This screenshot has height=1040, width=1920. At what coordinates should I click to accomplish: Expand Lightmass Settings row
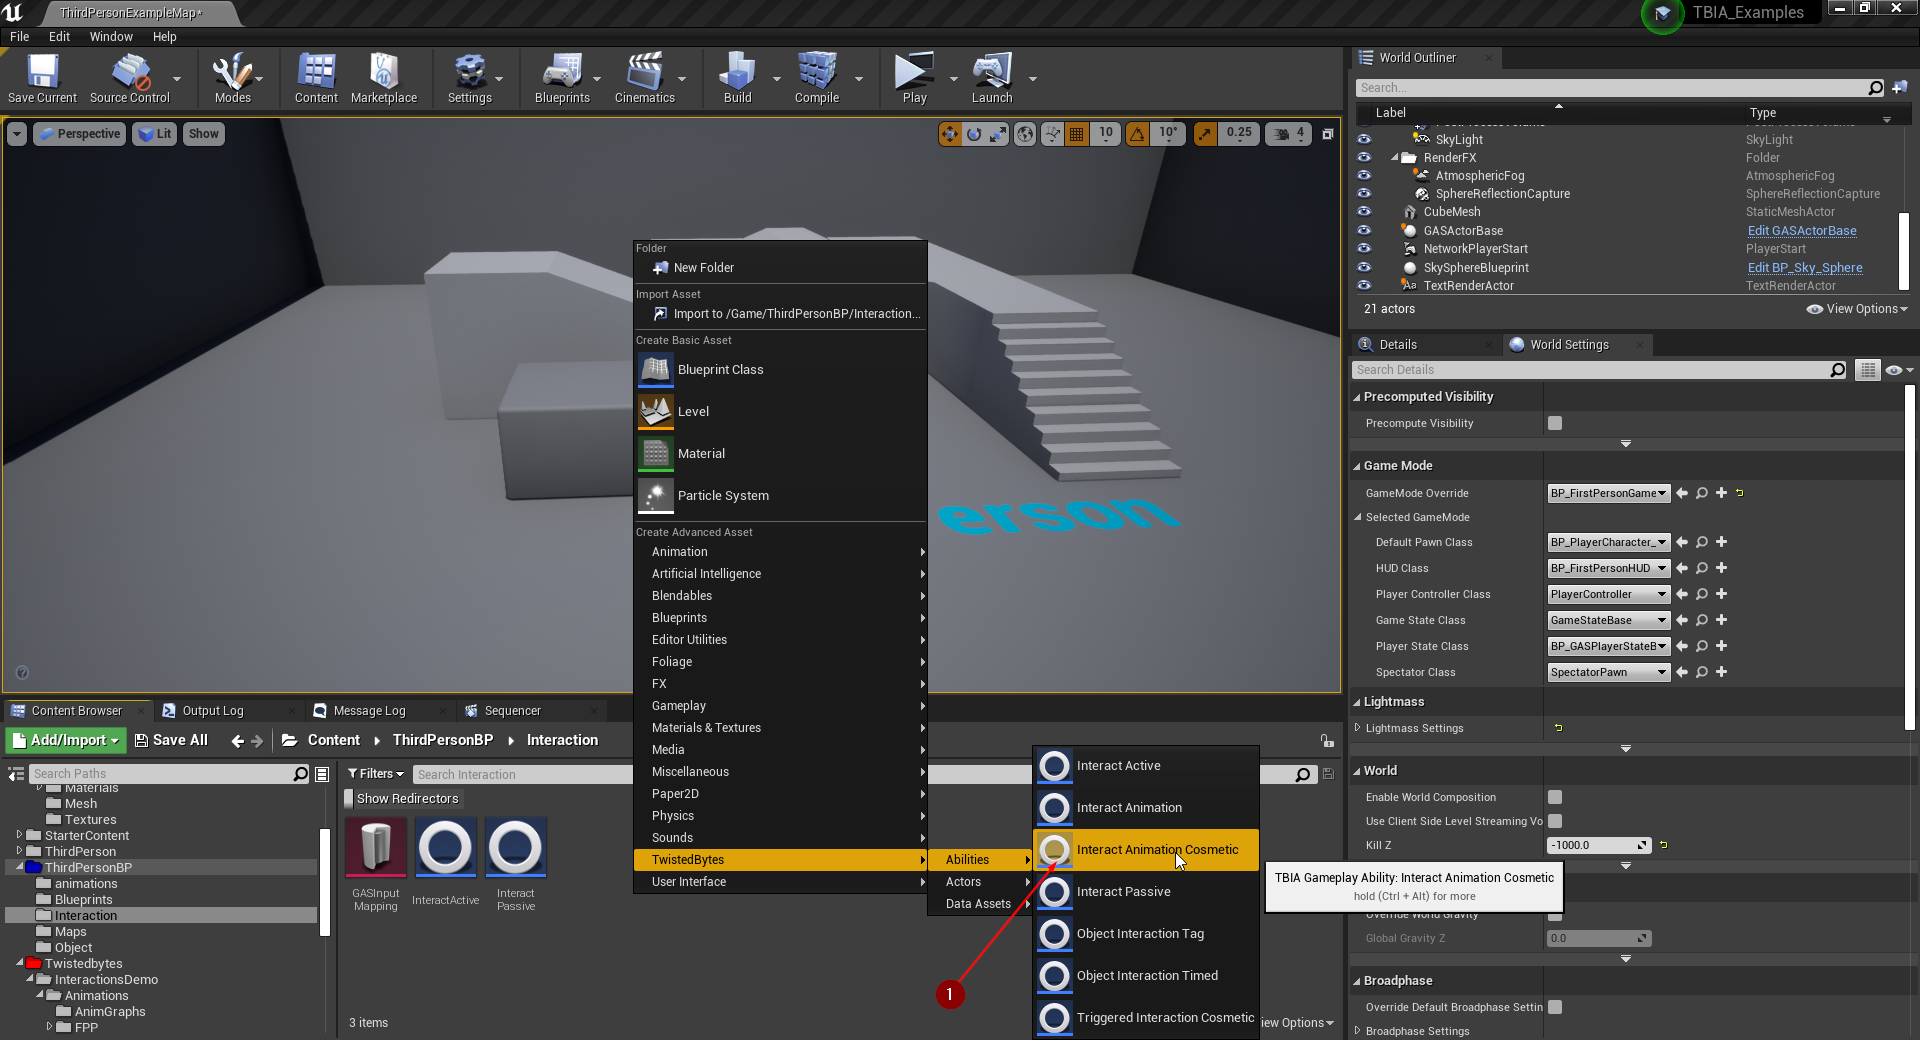[1357, 728]
